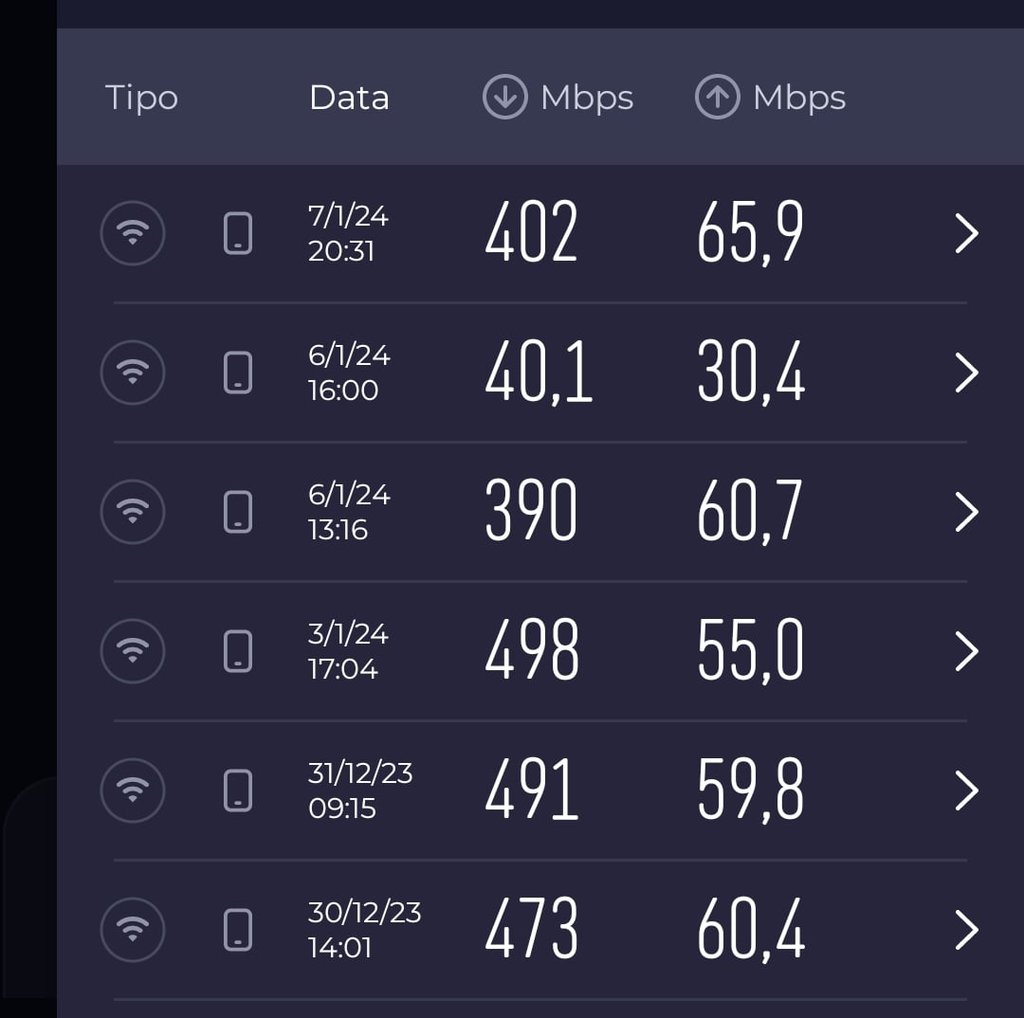The height and width of the screenshot is (1018, 1024).
Task: Click the download arrow icon in header
Action: [504, 97]
